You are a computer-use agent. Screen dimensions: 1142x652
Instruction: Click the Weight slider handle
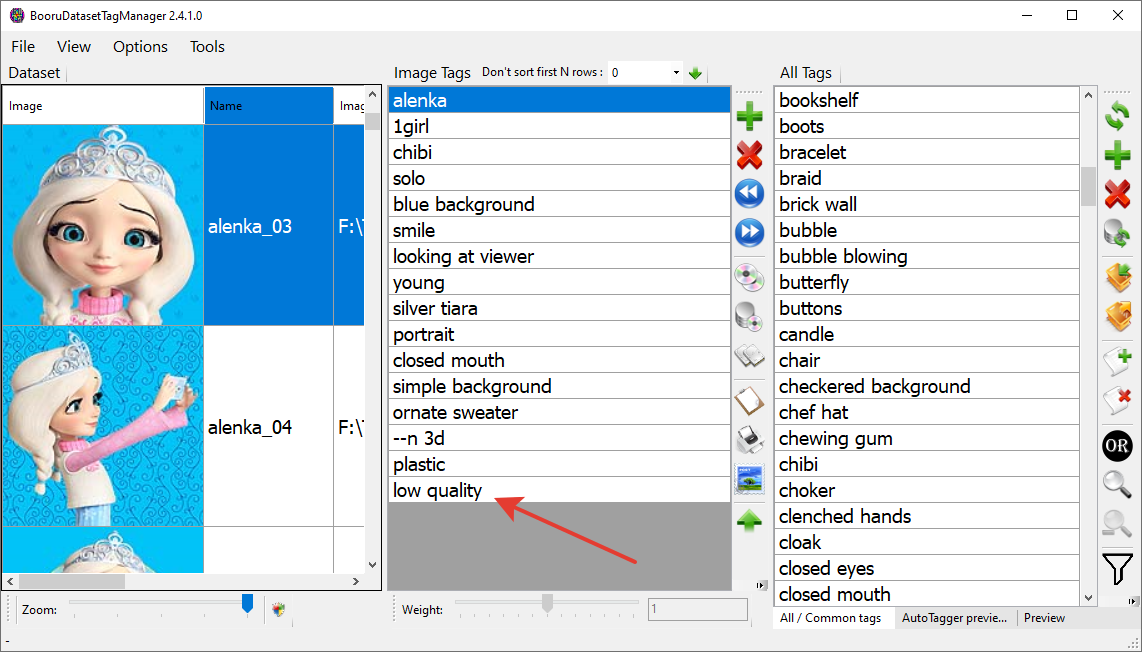click(x=547, y=603)
